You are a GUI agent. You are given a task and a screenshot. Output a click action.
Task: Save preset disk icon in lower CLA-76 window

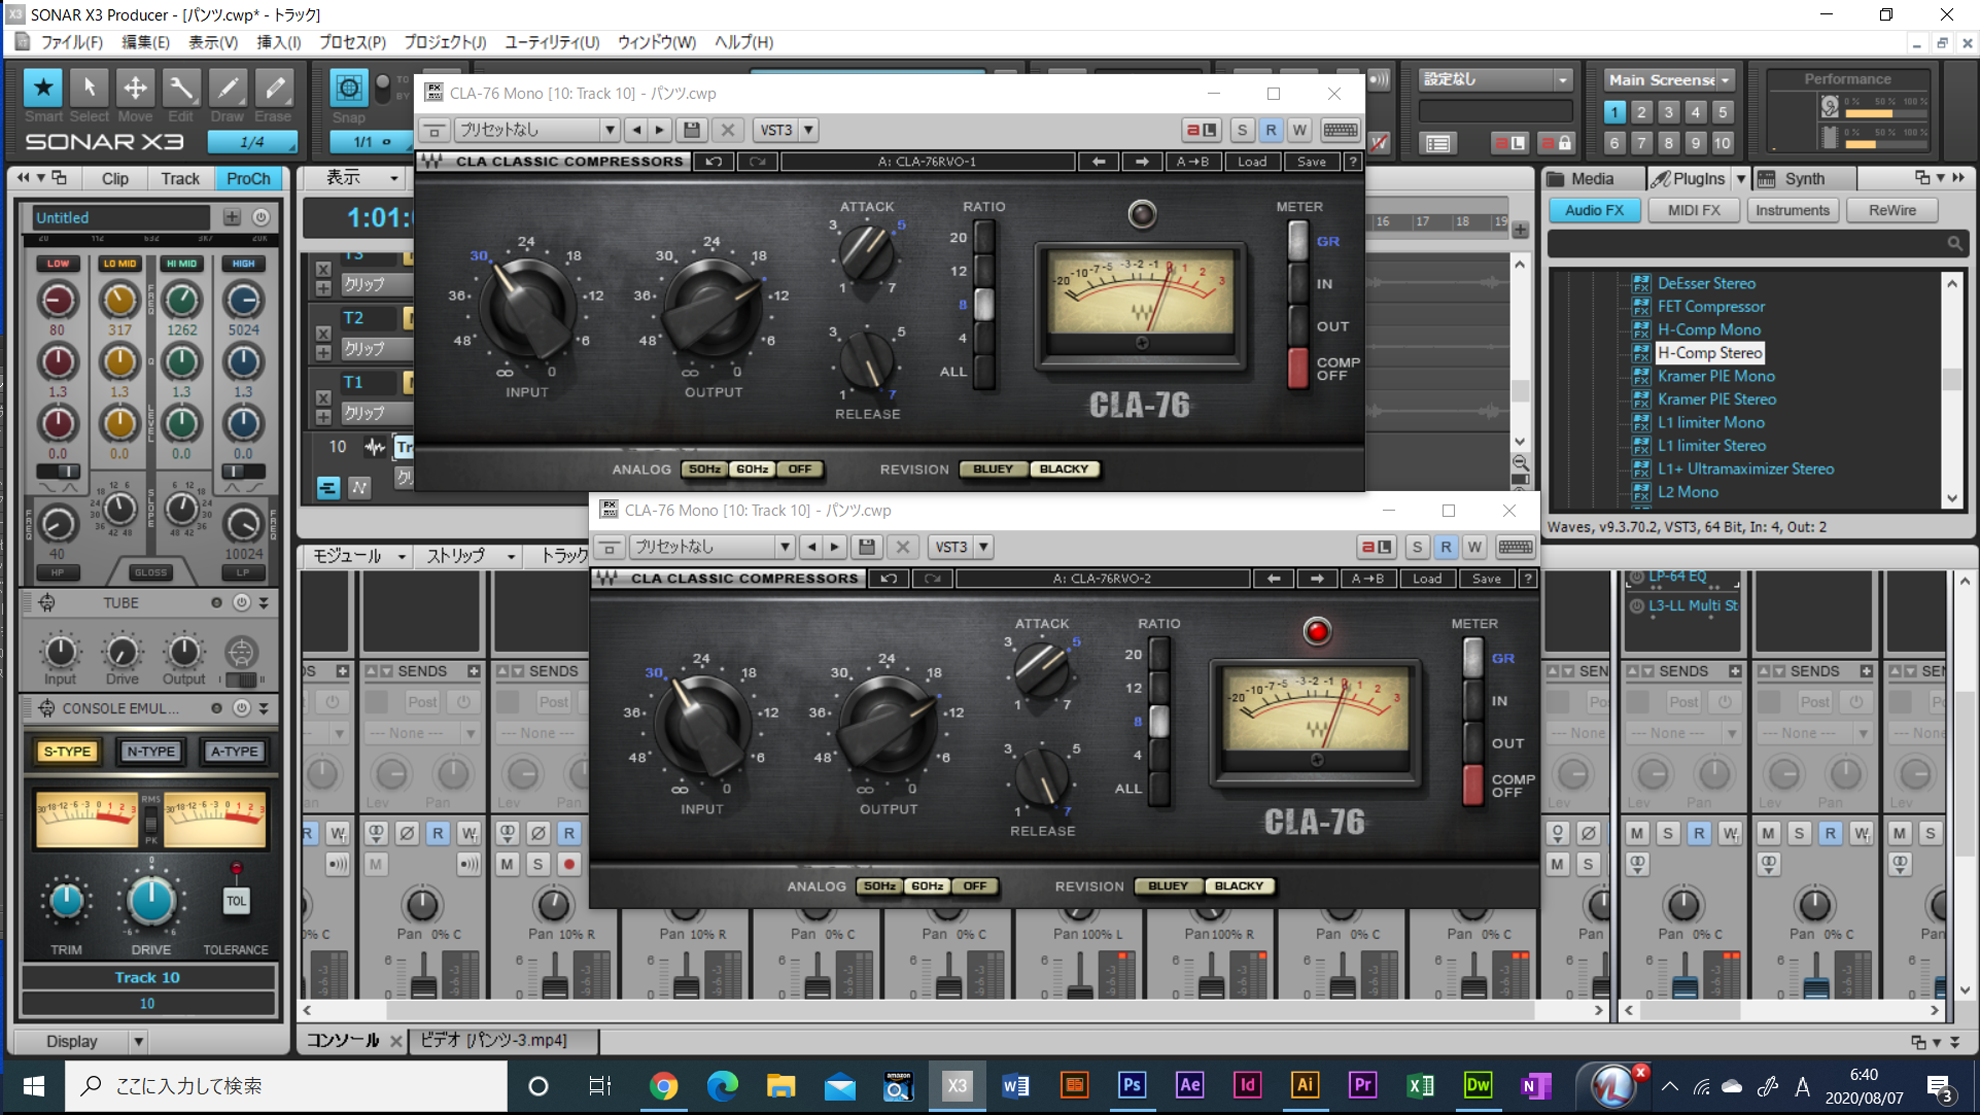(x=867, y=547)
